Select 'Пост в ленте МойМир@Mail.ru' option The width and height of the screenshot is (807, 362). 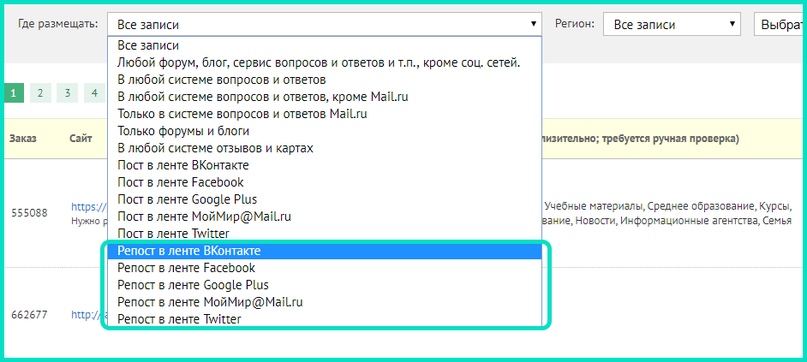[x=324, y=216]
